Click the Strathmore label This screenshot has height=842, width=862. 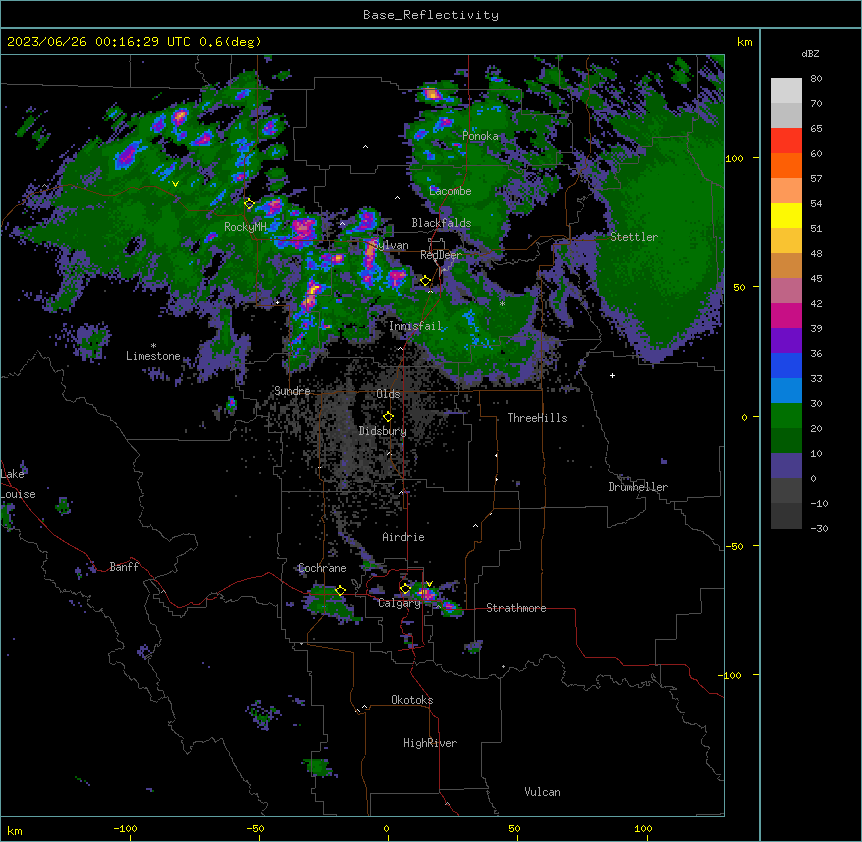516,608
